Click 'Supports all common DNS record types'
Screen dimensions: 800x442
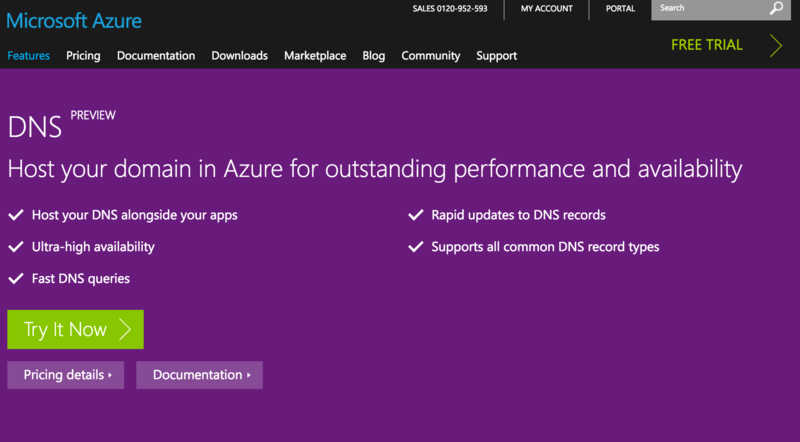[x=545, y=247]
